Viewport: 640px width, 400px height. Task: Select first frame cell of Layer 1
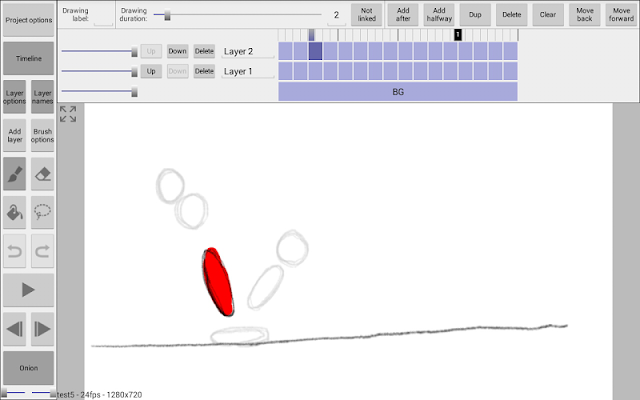[x=285, y=71]
